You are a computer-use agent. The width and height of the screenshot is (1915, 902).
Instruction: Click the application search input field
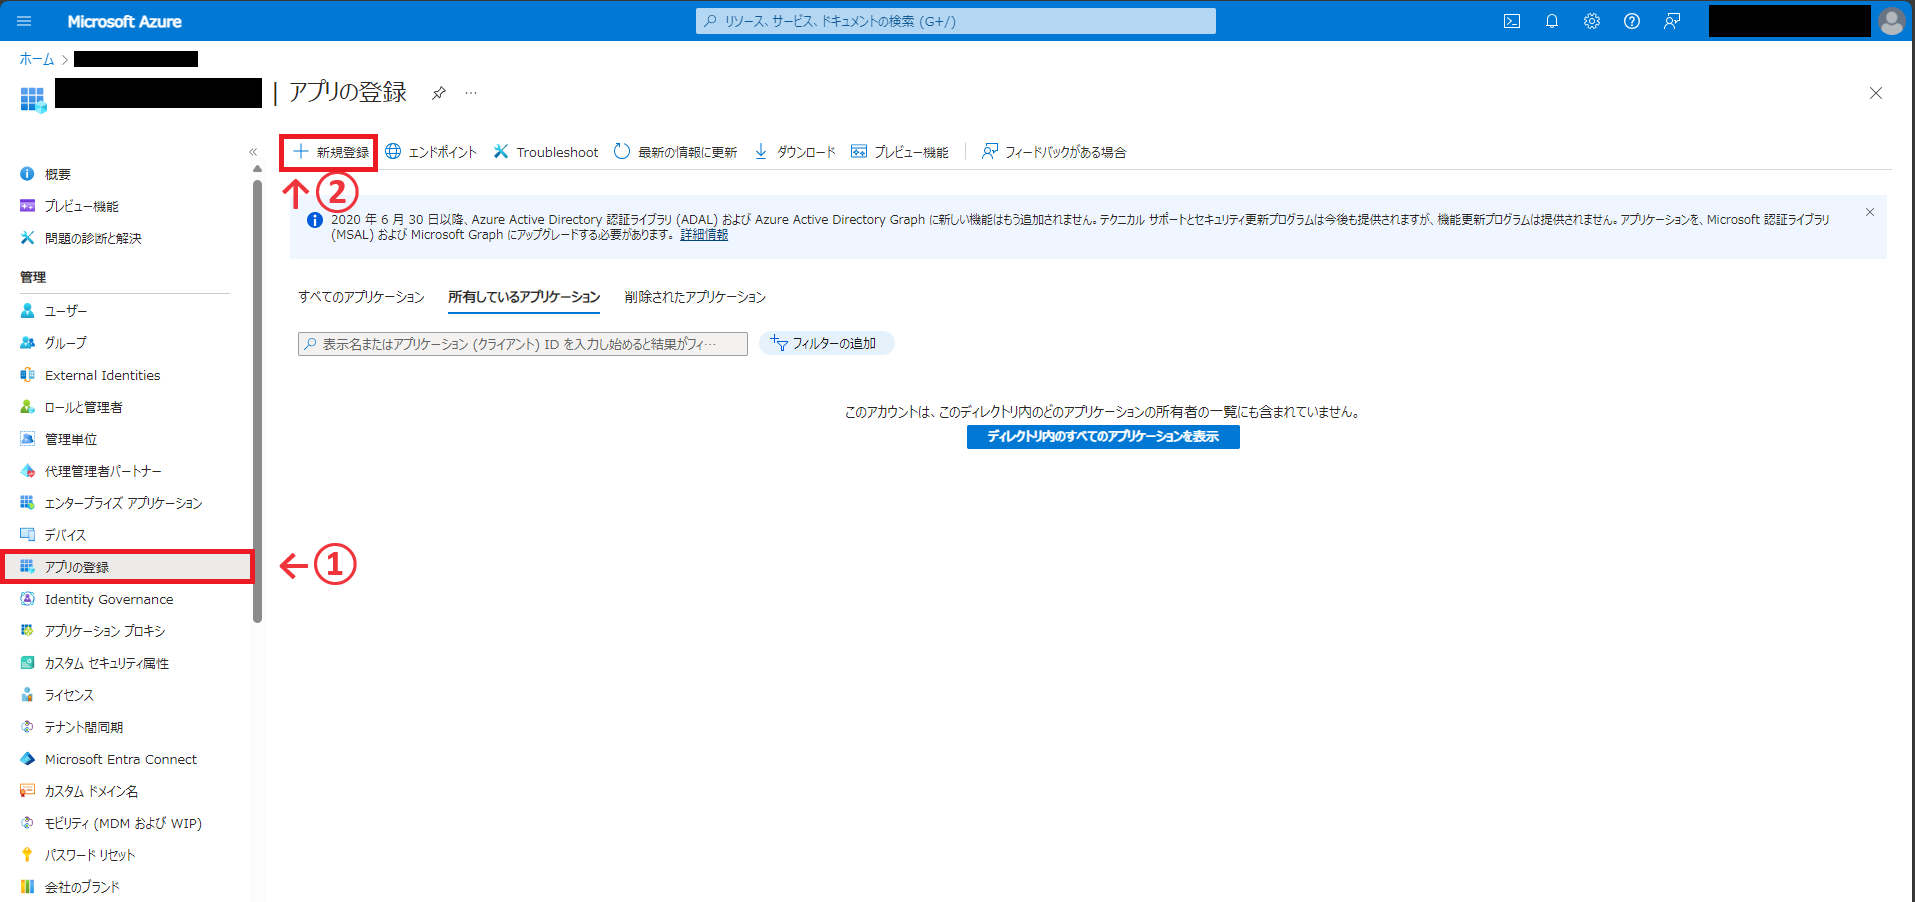(x=521, y=343)
